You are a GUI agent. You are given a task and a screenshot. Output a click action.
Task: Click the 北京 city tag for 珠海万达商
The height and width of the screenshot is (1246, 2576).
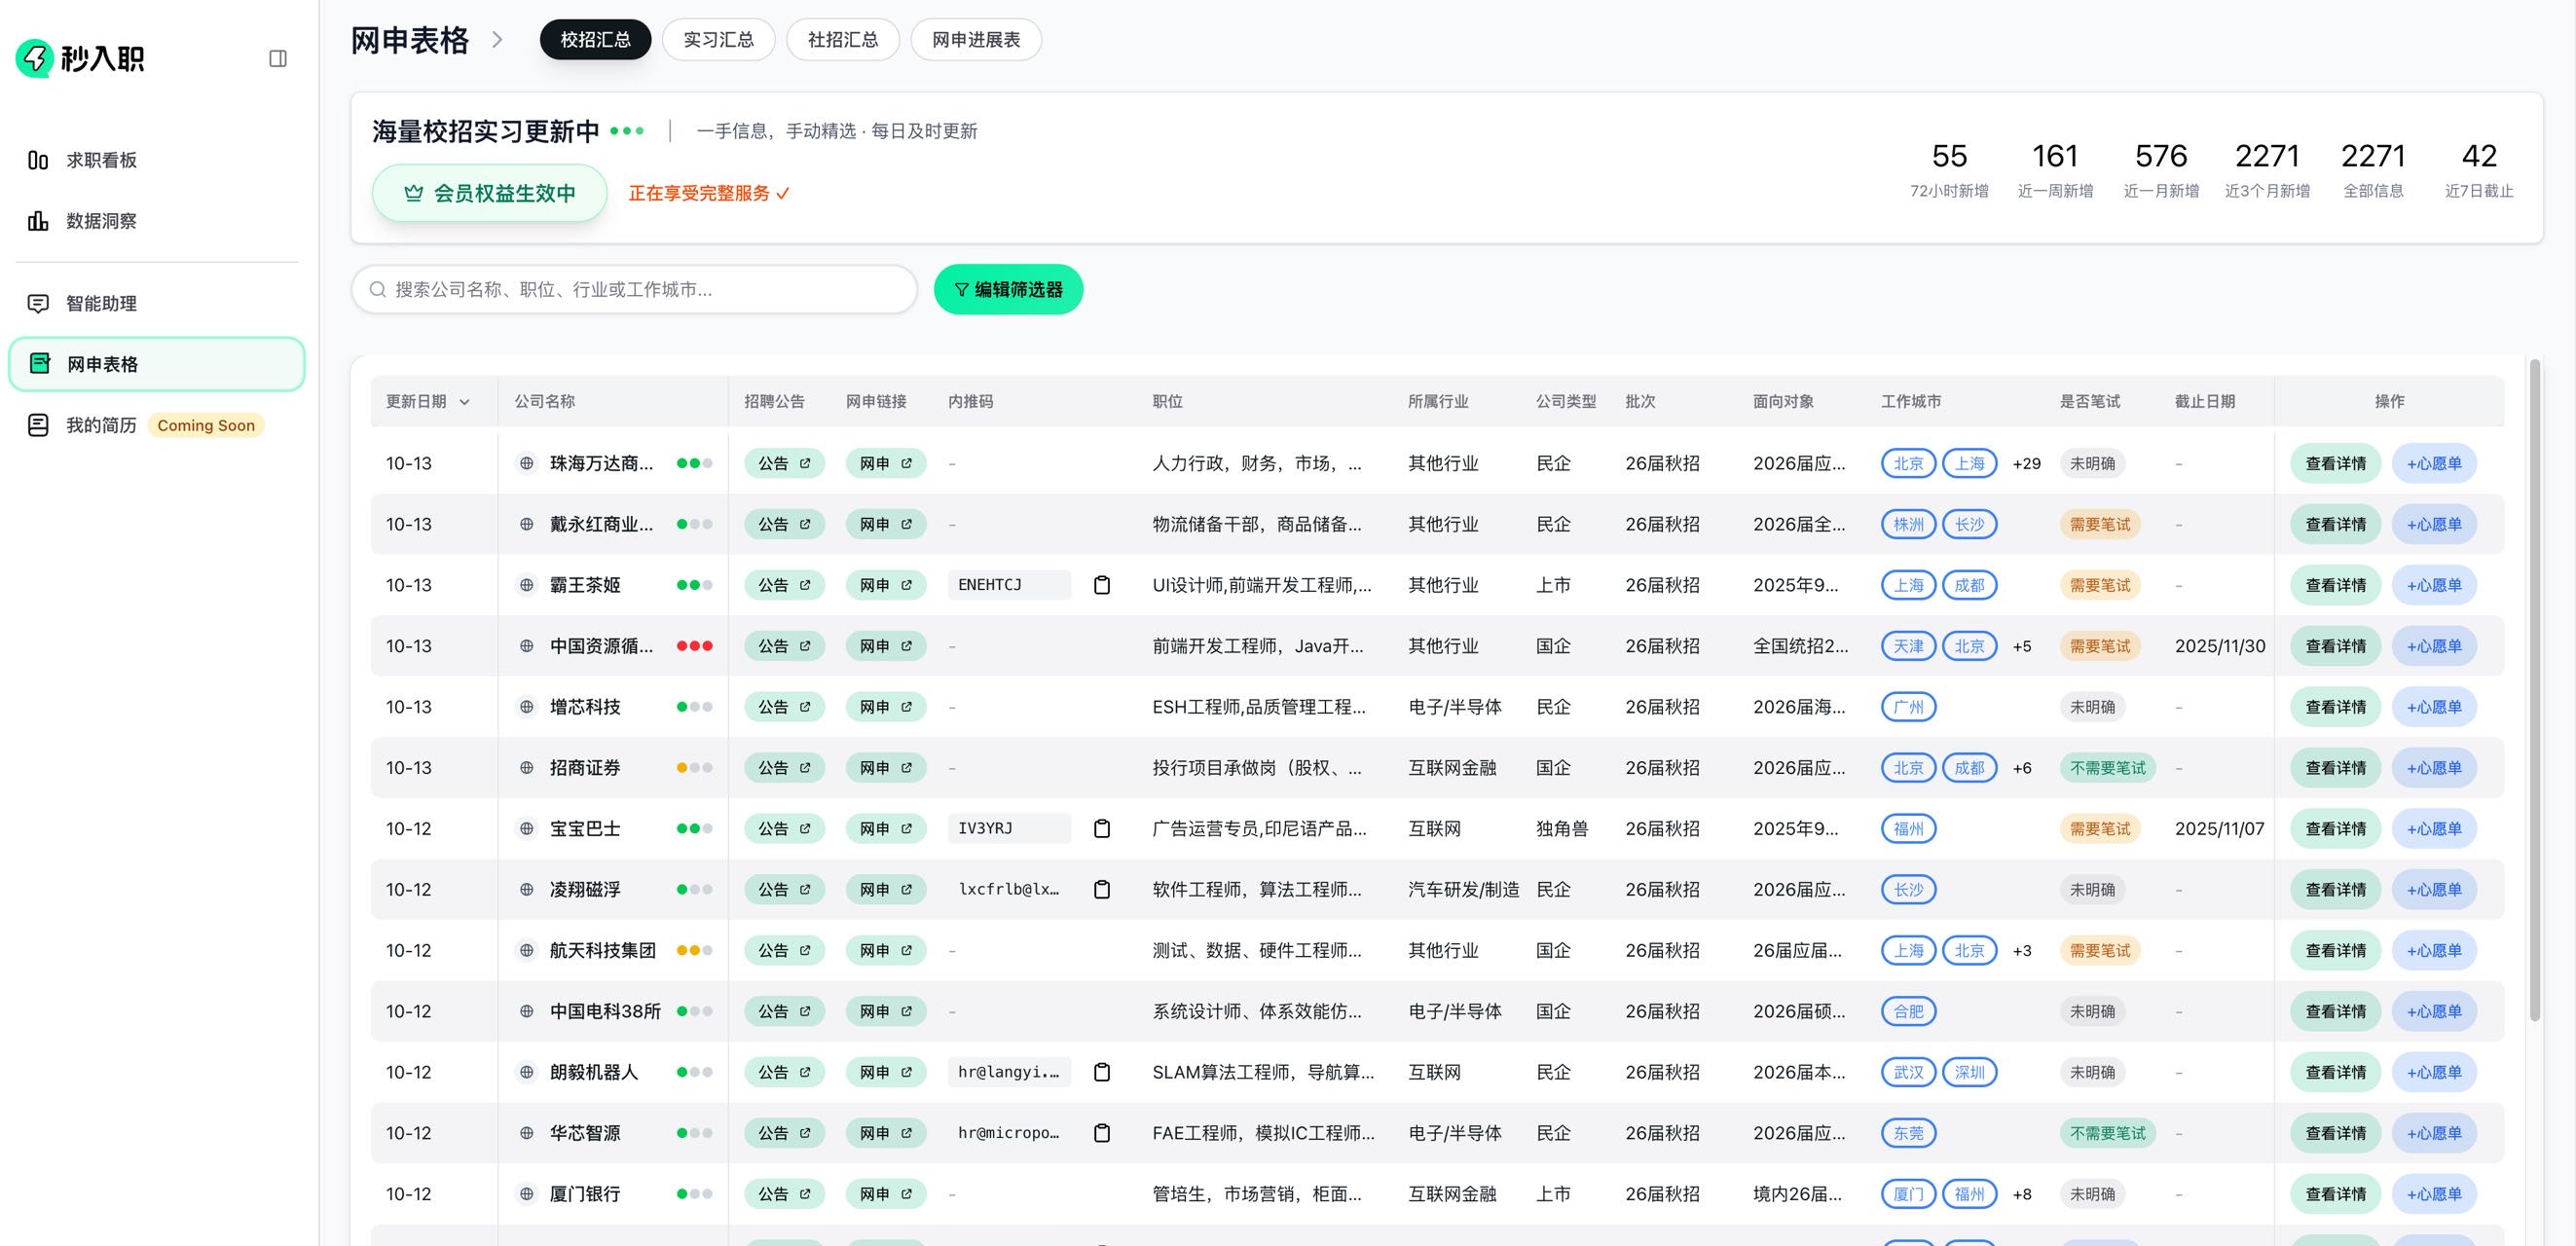1908,463
